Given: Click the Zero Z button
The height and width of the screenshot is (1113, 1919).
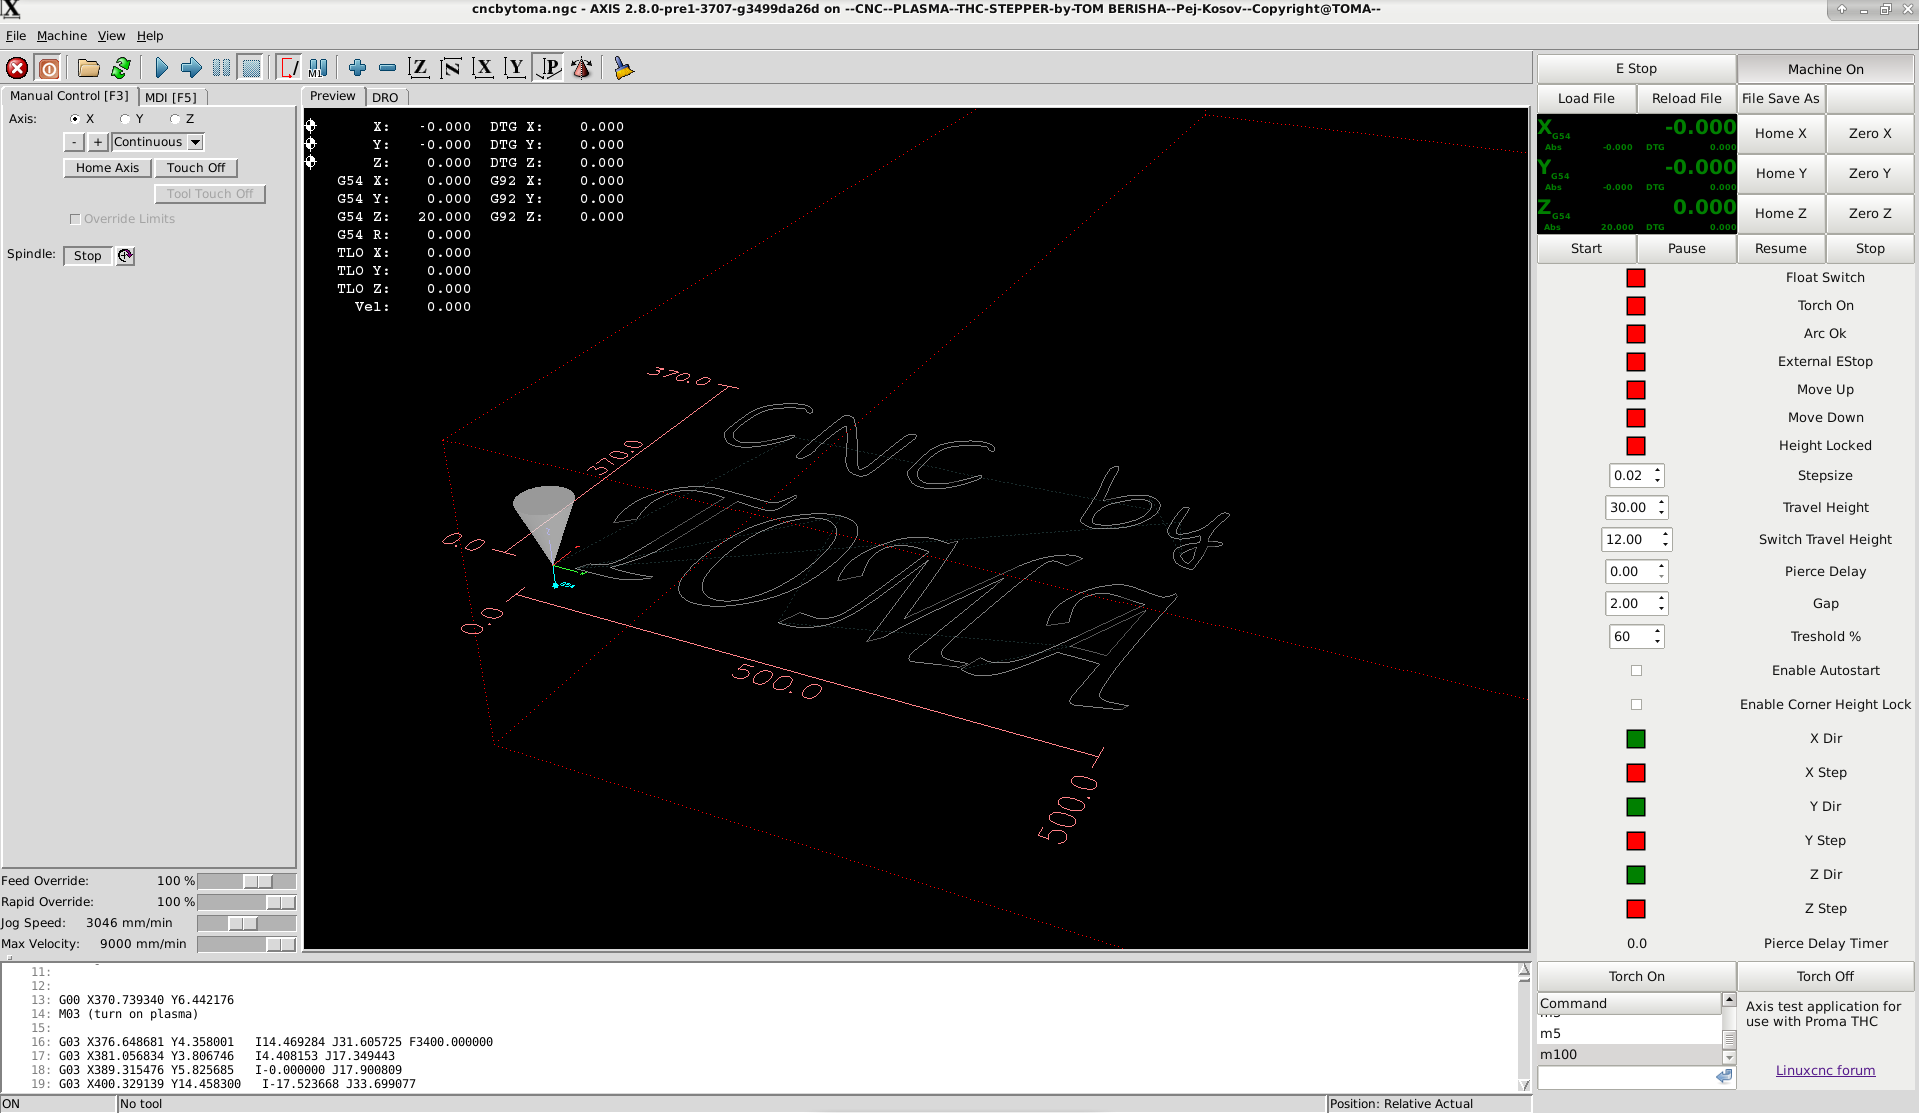Looking at the screenshot, I should coord(1869,213).
